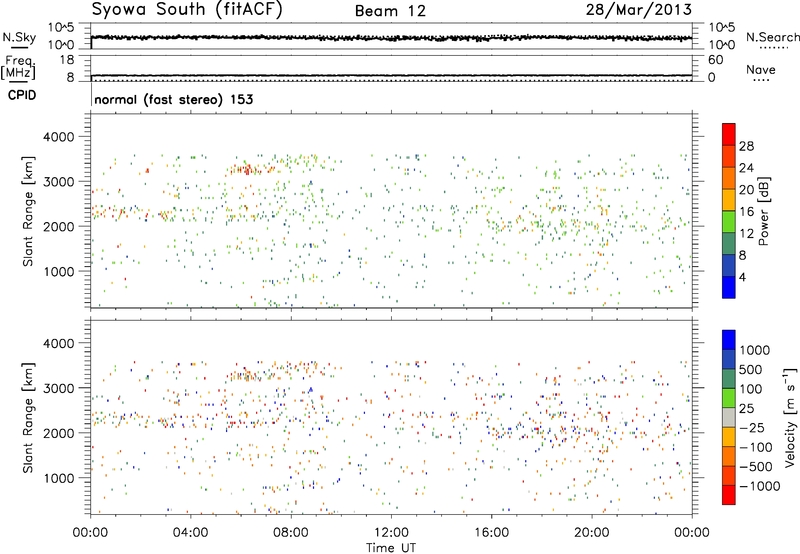Click the 'Beam 12' label
800x554 pixels.
tap(390, 11)
